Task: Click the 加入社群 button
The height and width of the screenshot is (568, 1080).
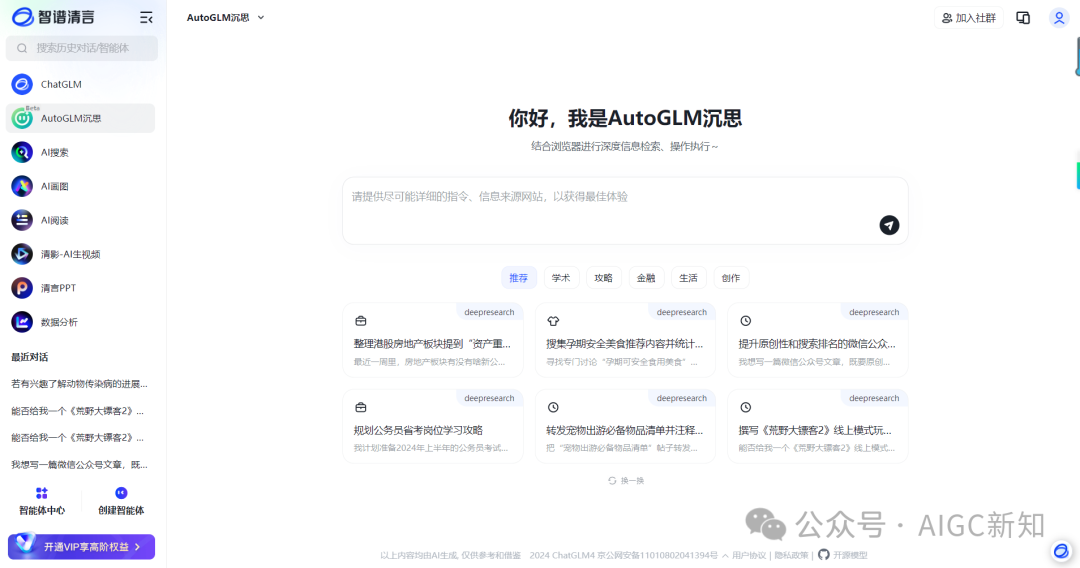Action: click(x=969, y=18)
